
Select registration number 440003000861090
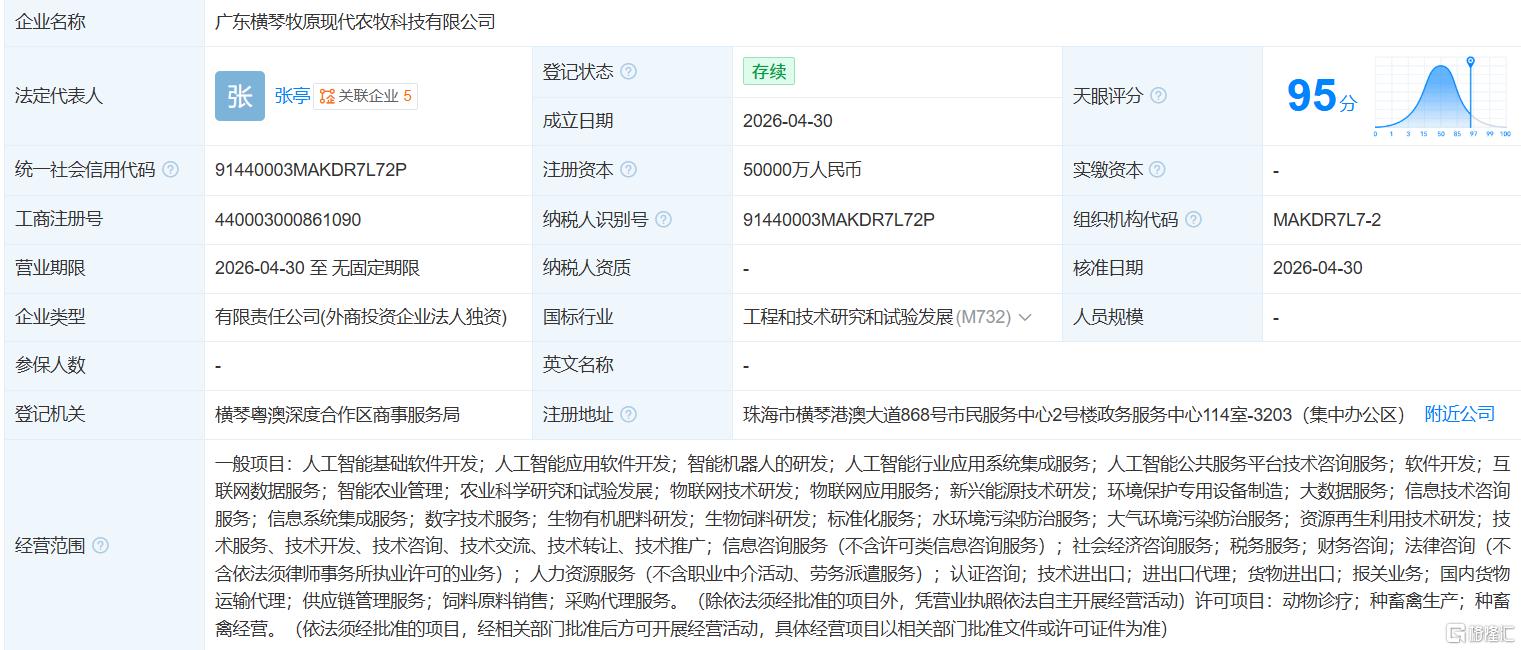point(288,219)
